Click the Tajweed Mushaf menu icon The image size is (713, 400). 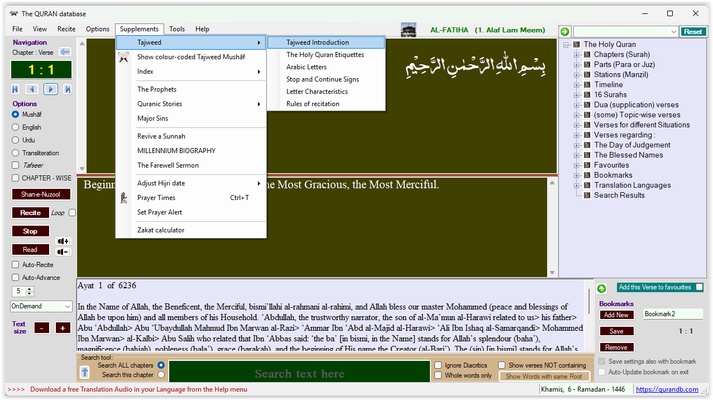(123, 57)
